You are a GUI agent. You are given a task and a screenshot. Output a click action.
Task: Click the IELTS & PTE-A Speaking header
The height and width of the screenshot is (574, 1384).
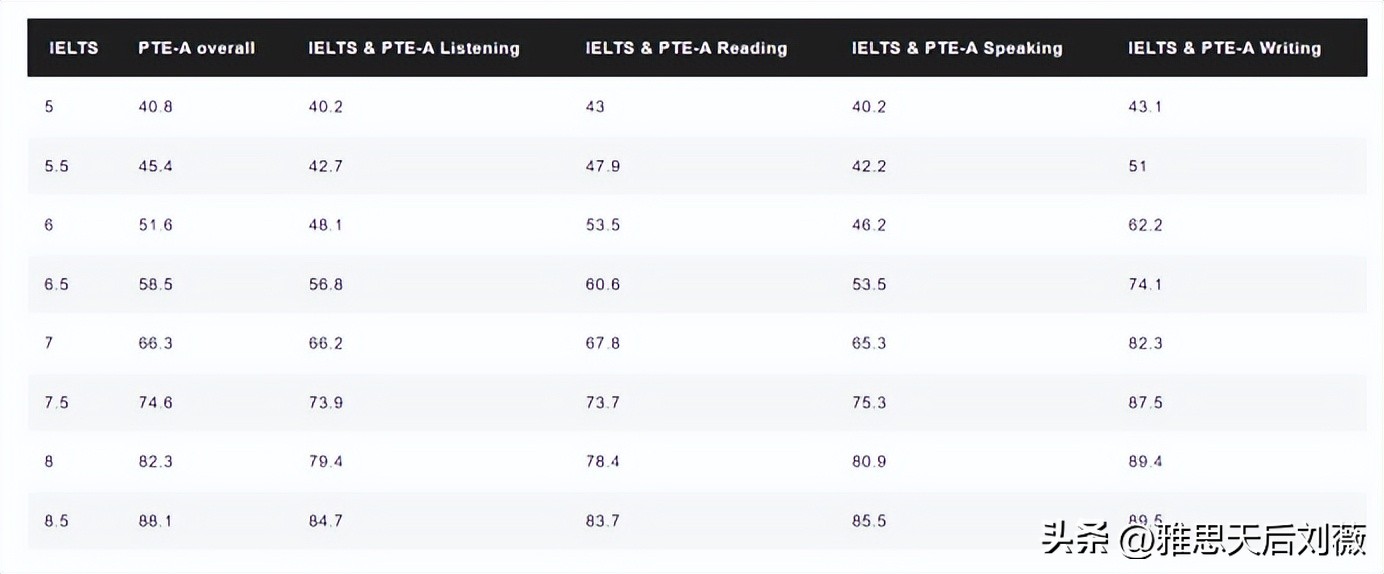point(957,48)
